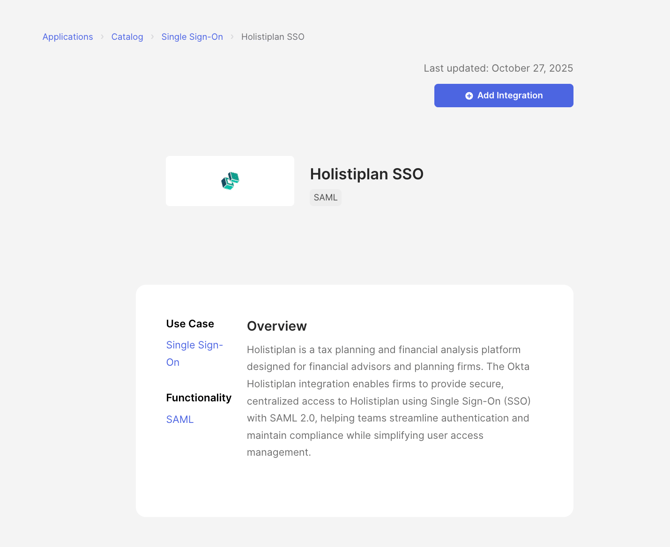The width and height of the screenshot is (670, 547).
Task: Click the plus icon in Add Integration
Action: pos(469,96)
